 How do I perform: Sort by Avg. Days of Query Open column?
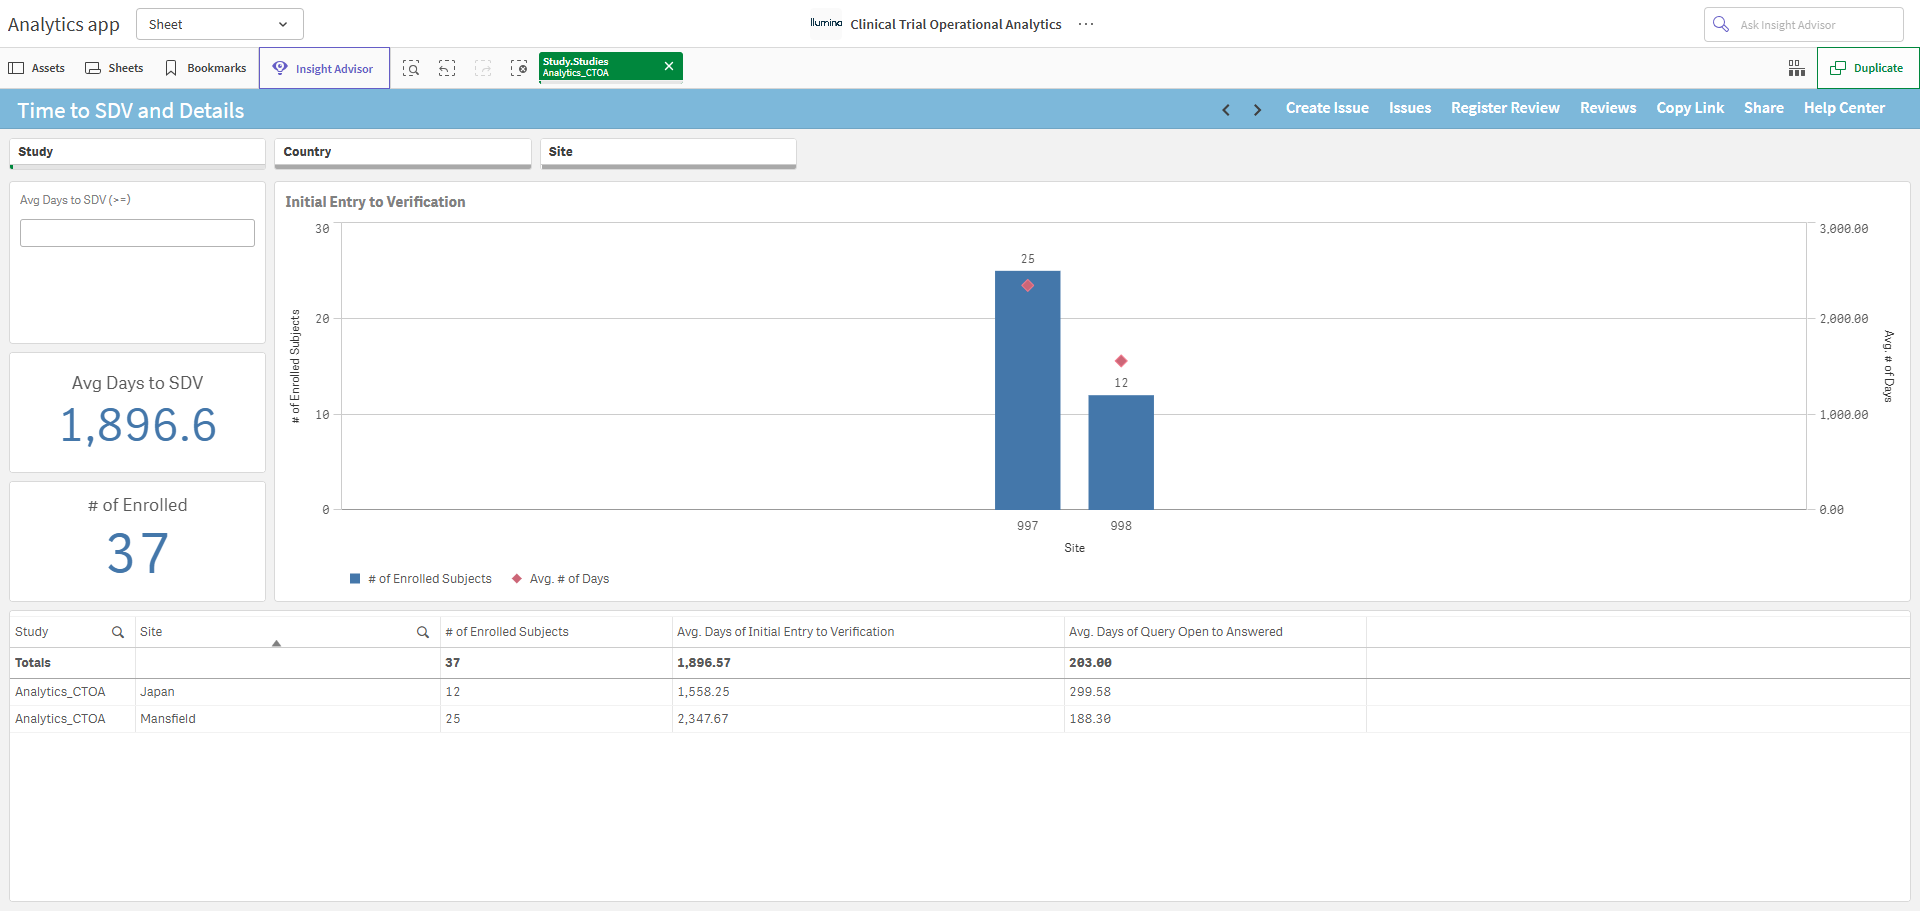[x=1176, y=632]
